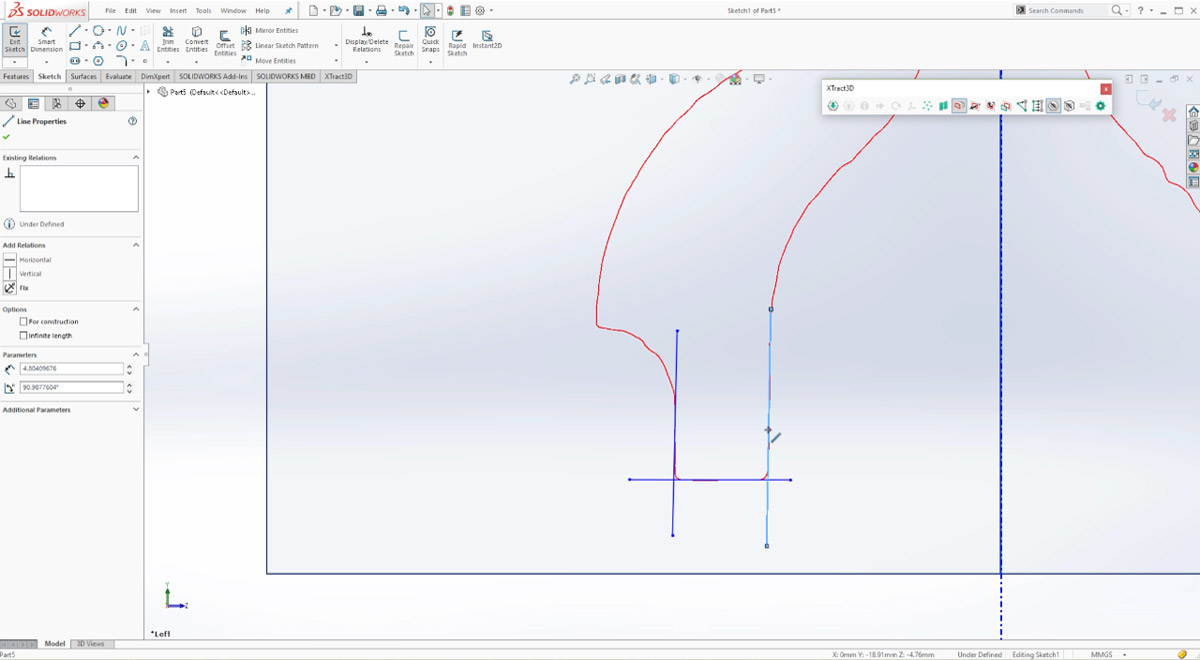Open the Insert menu

(x=178, y=11)
